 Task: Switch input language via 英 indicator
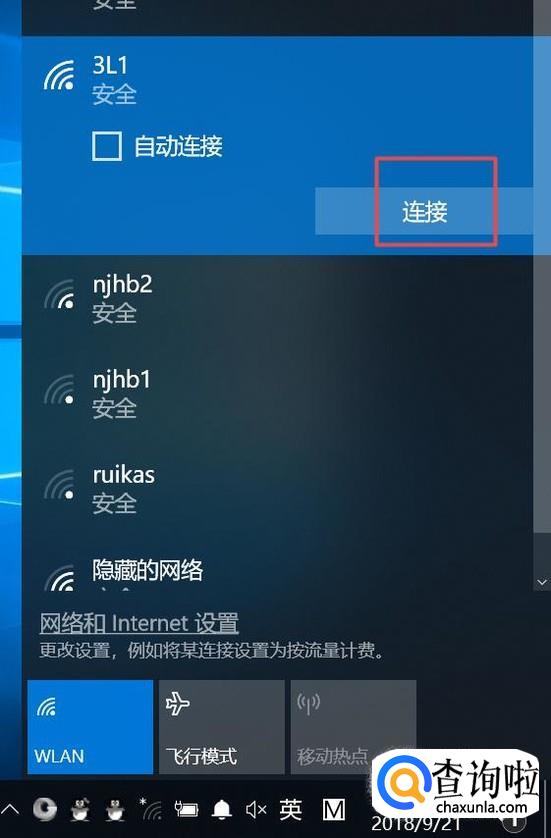click(x=291, y=810)
